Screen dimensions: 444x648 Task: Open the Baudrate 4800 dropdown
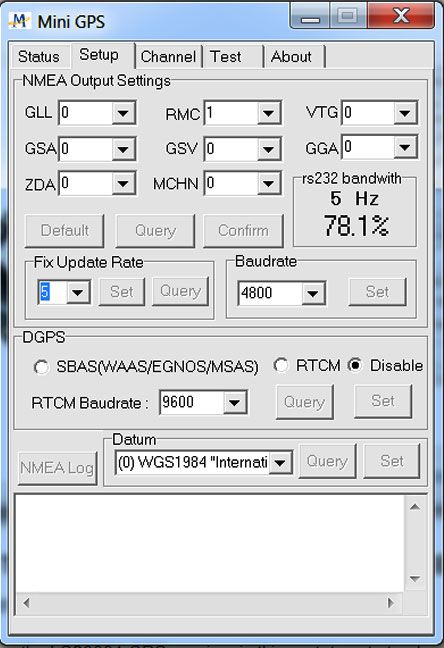click(x=313, y=293)
